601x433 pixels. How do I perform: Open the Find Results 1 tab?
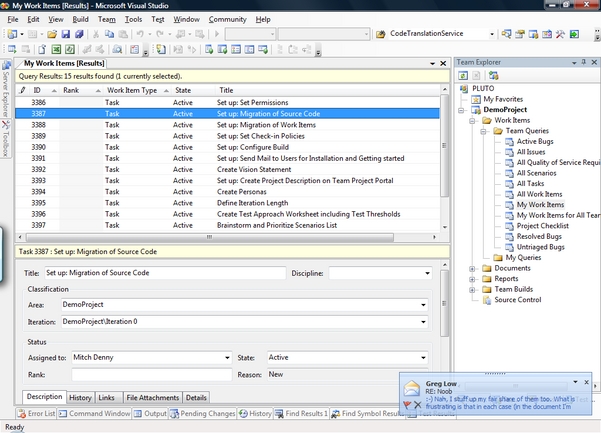coord(302,413)
